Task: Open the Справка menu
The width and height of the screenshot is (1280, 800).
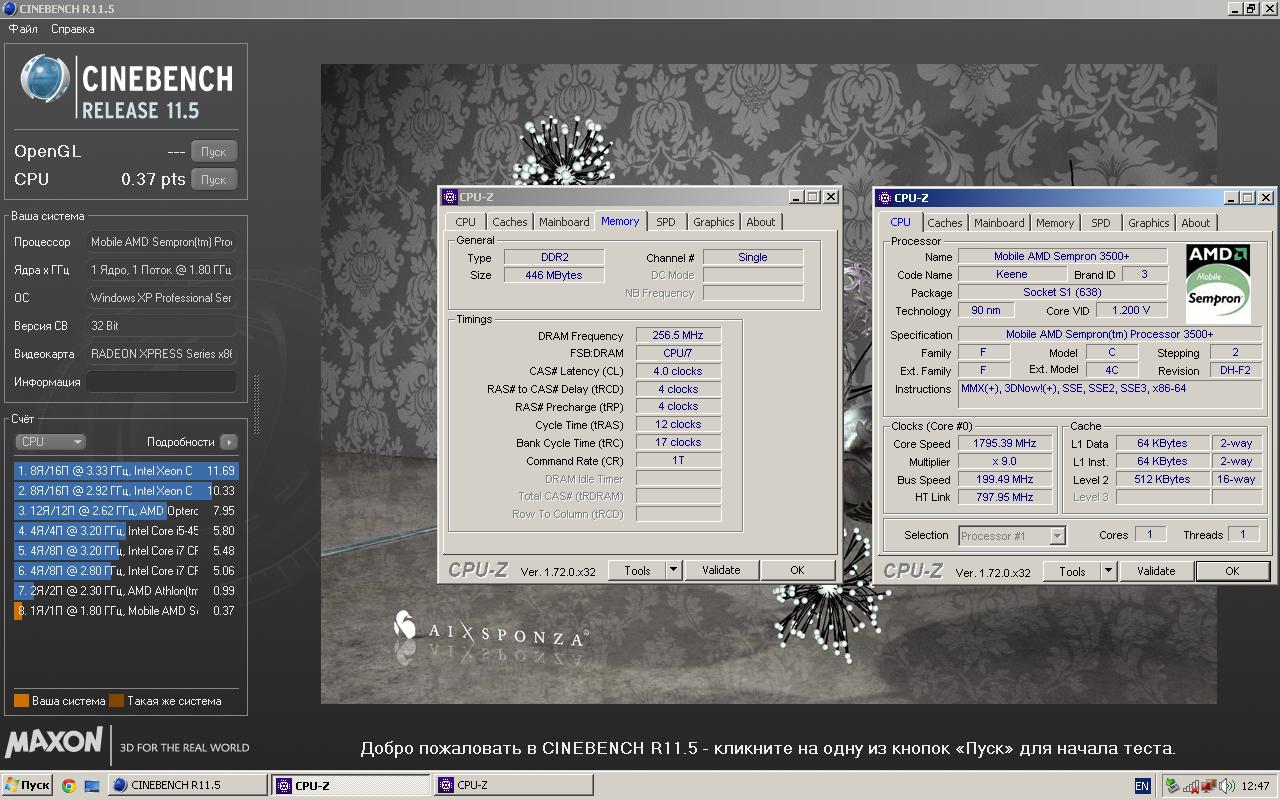Action: click(x=72, y=29)
